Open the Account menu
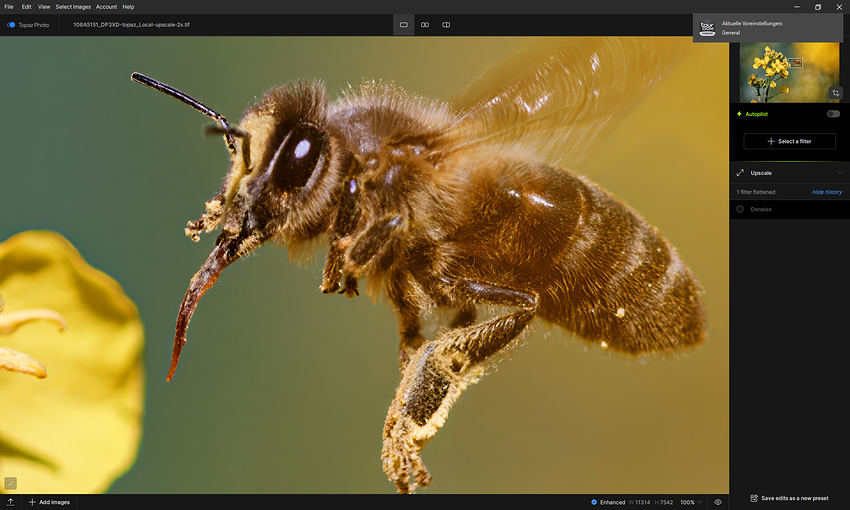Image resolution: width=850 pixels, height=510 pixels. (x=106, y=7)
